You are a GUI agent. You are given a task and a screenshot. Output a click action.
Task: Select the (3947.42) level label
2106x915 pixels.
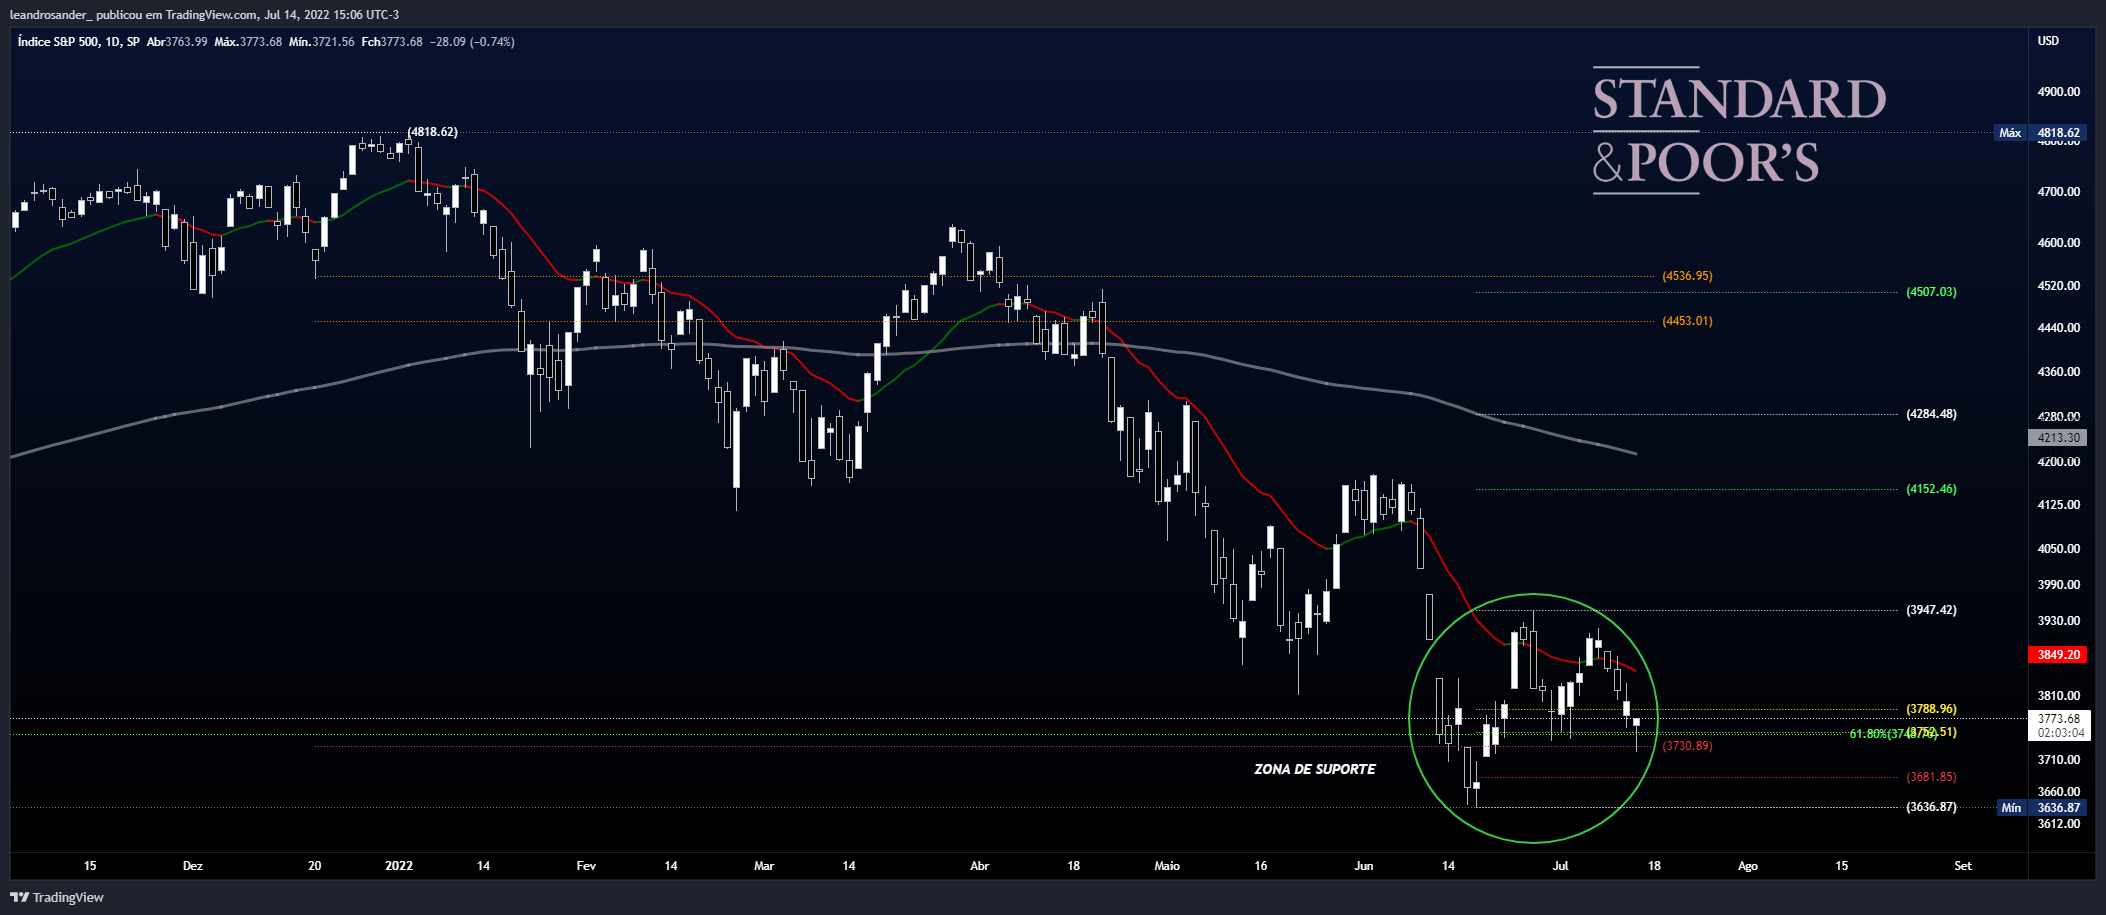(1931, 610)
